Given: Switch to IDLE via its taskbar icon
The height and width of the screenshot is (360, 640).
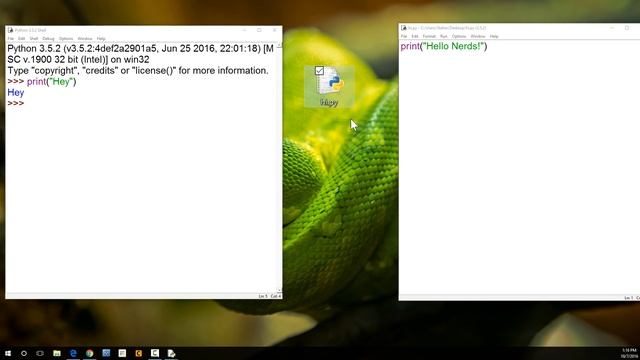Looking at the screenshot, I should (171, 353).
